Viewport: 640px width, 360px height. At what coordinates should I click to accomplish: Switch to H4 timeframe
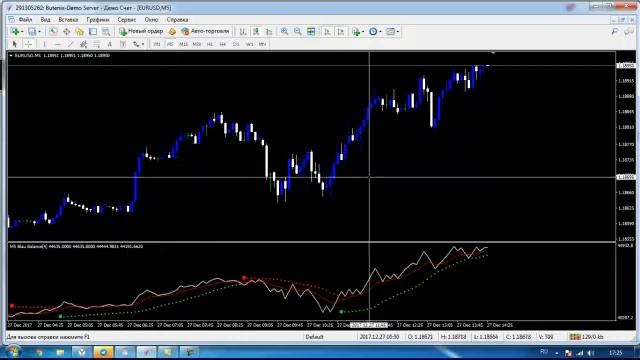pyautogui.click(x=223, y=44)
